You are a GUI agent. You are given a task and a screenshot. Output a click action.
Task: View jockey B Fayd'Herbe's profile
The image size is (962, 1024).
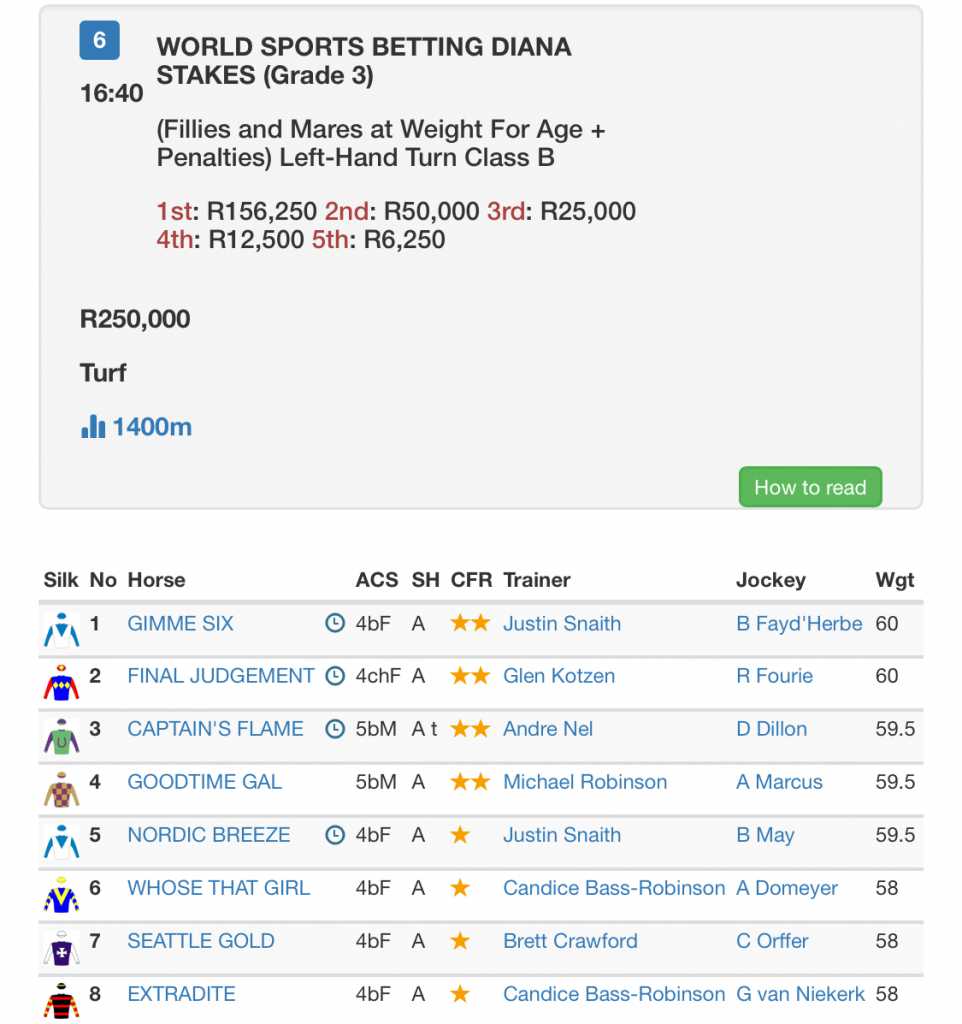click(x=799, y=624)
